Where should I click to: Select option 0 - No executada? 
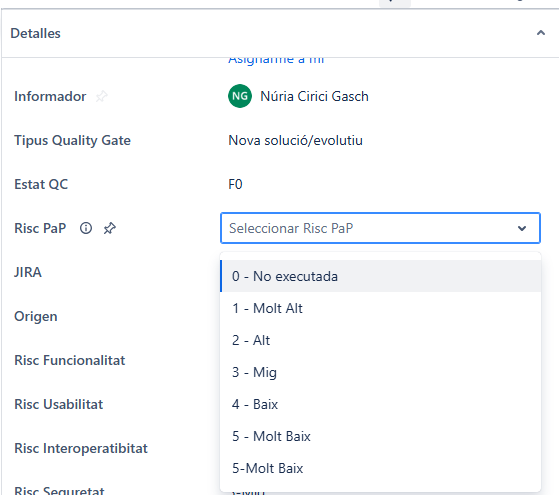click(x=380, y=276)
